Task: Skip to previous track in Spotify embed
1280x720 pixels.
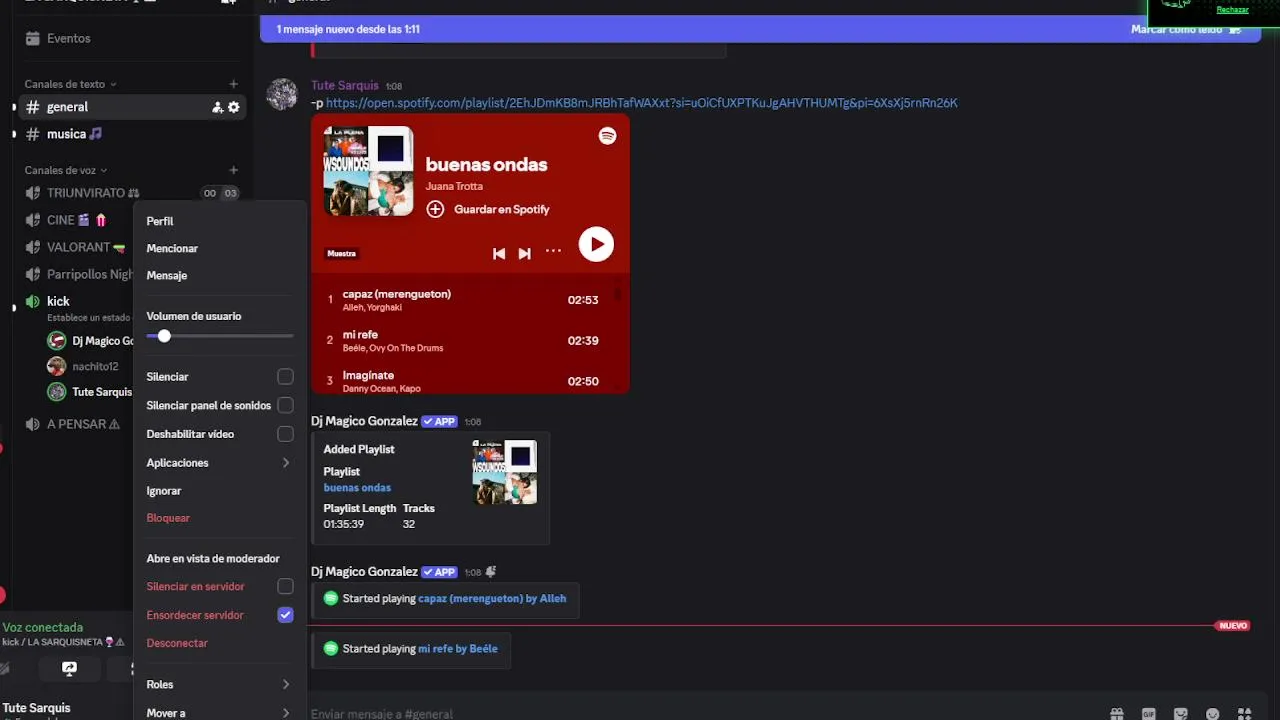Action: coord(499,253)
